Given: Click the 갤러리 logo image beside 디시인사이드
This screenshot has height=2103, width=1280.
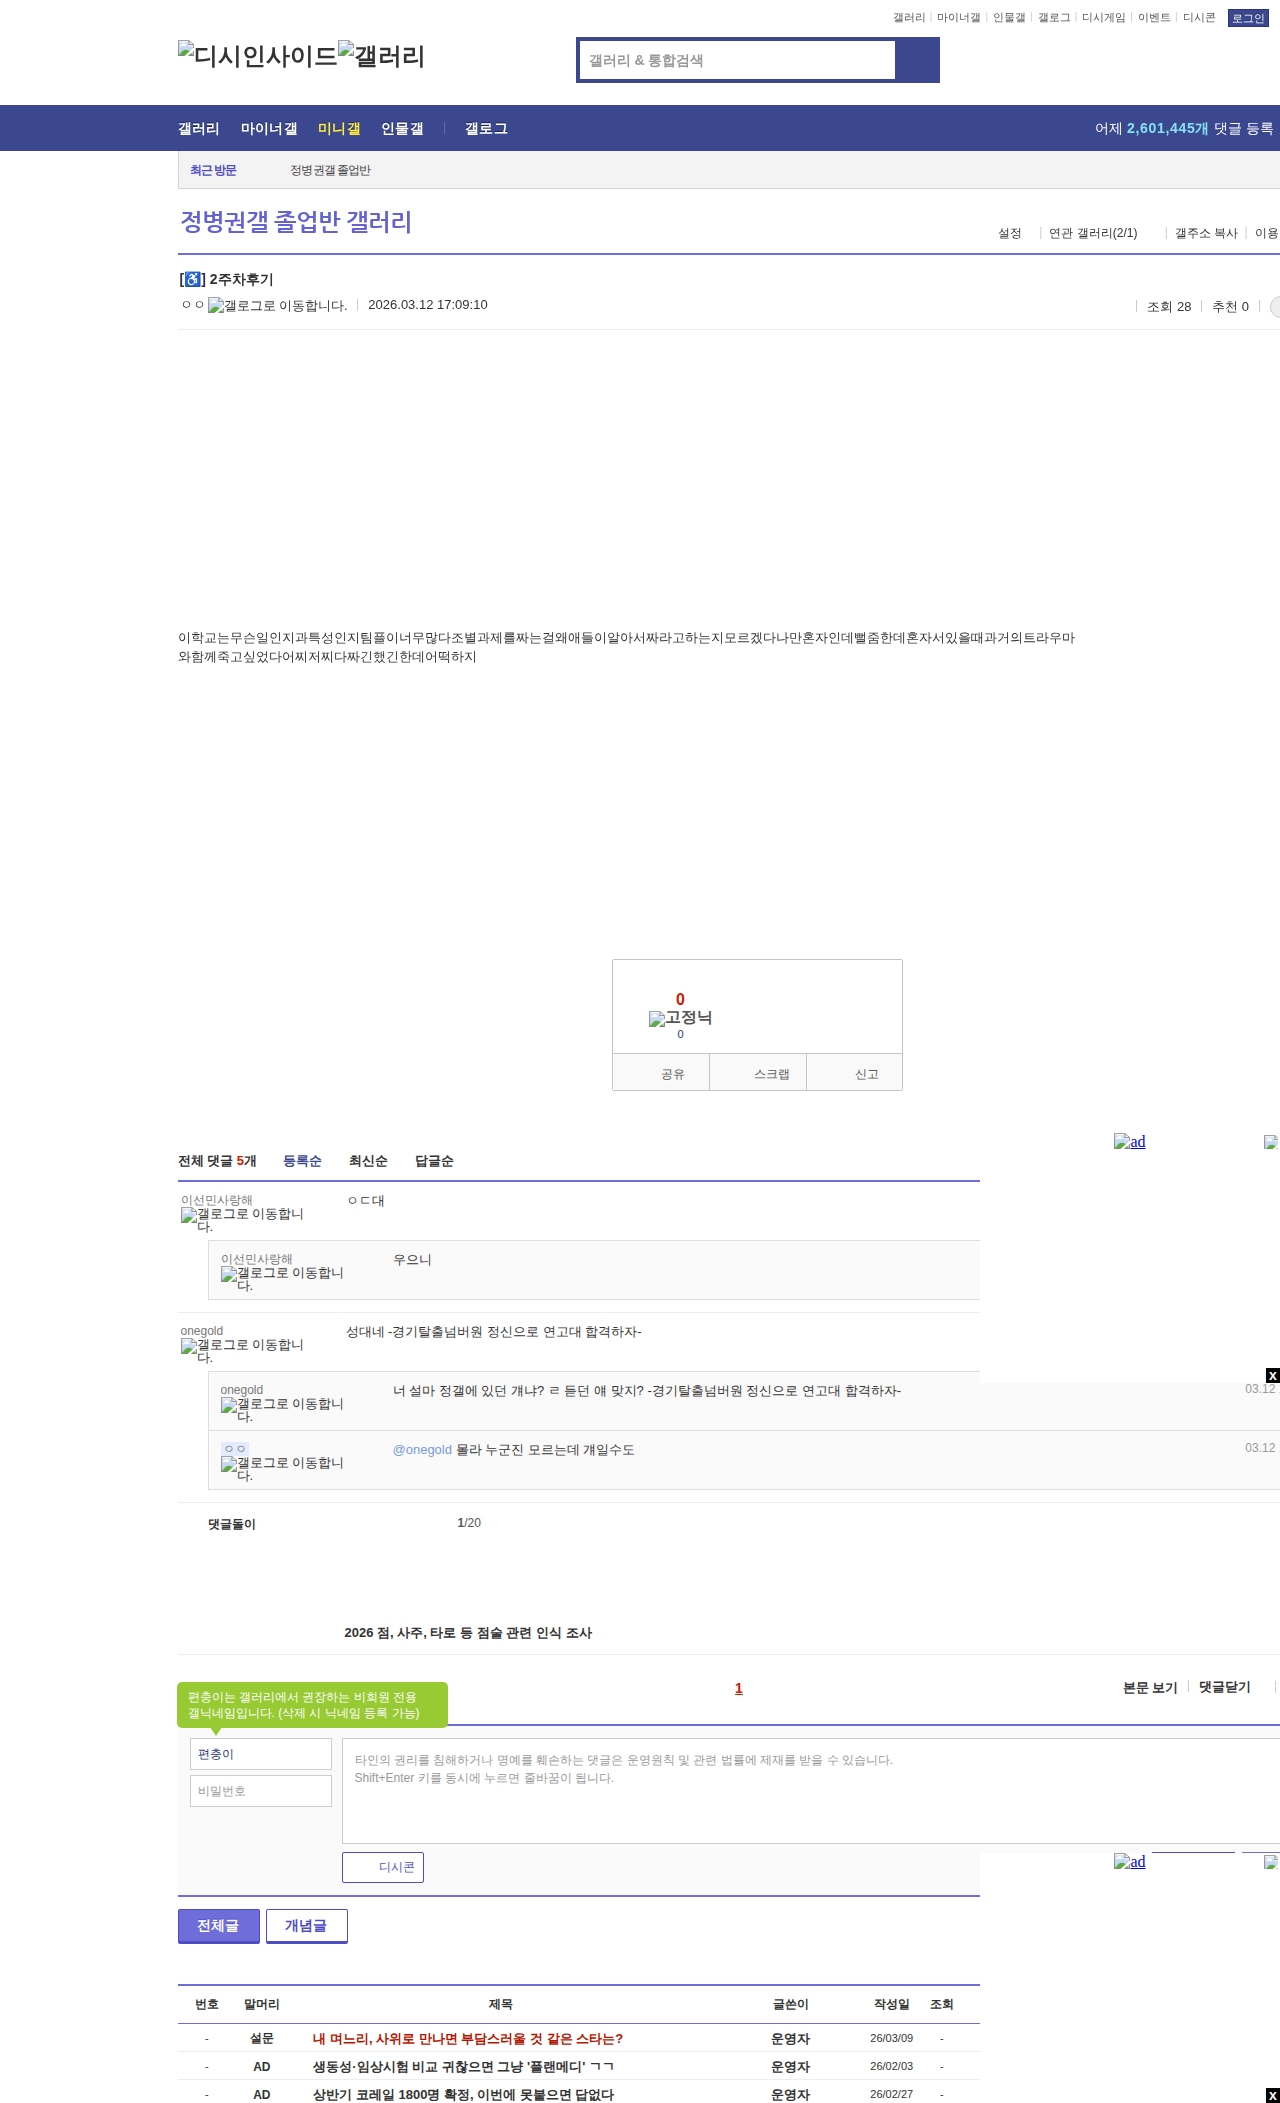Looking at the screenshot, I should 381,56.
